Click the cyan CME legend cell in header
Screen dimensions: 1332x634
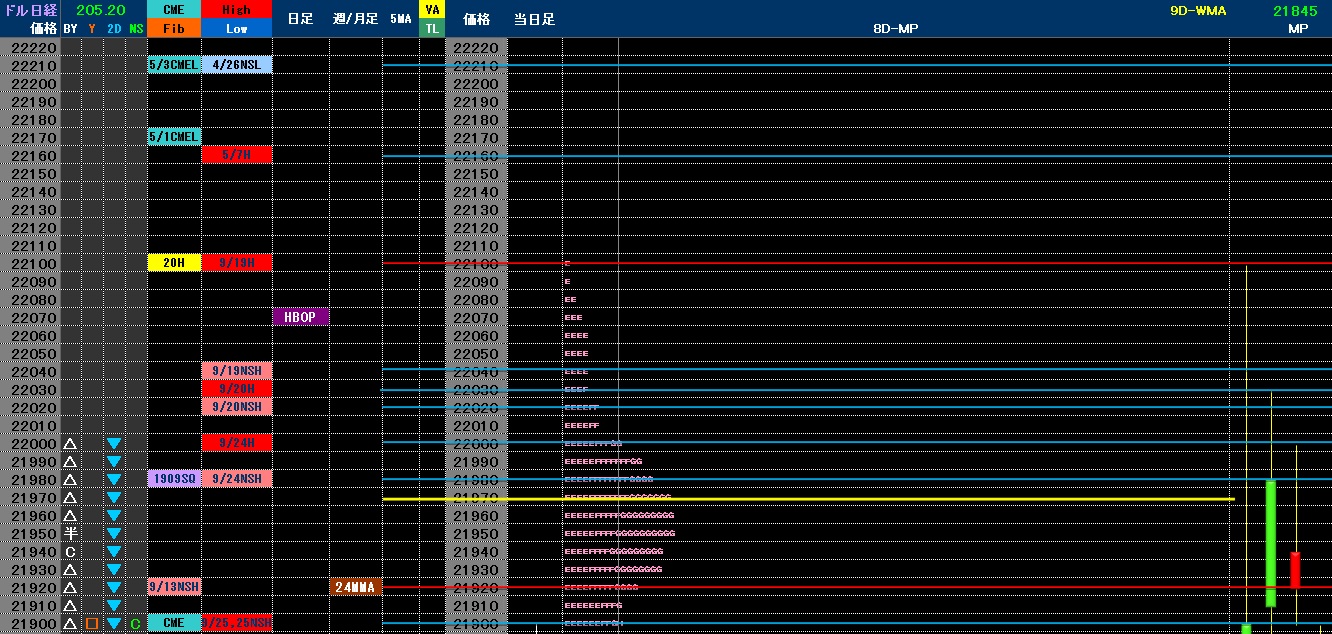click(x=174, y=10)
